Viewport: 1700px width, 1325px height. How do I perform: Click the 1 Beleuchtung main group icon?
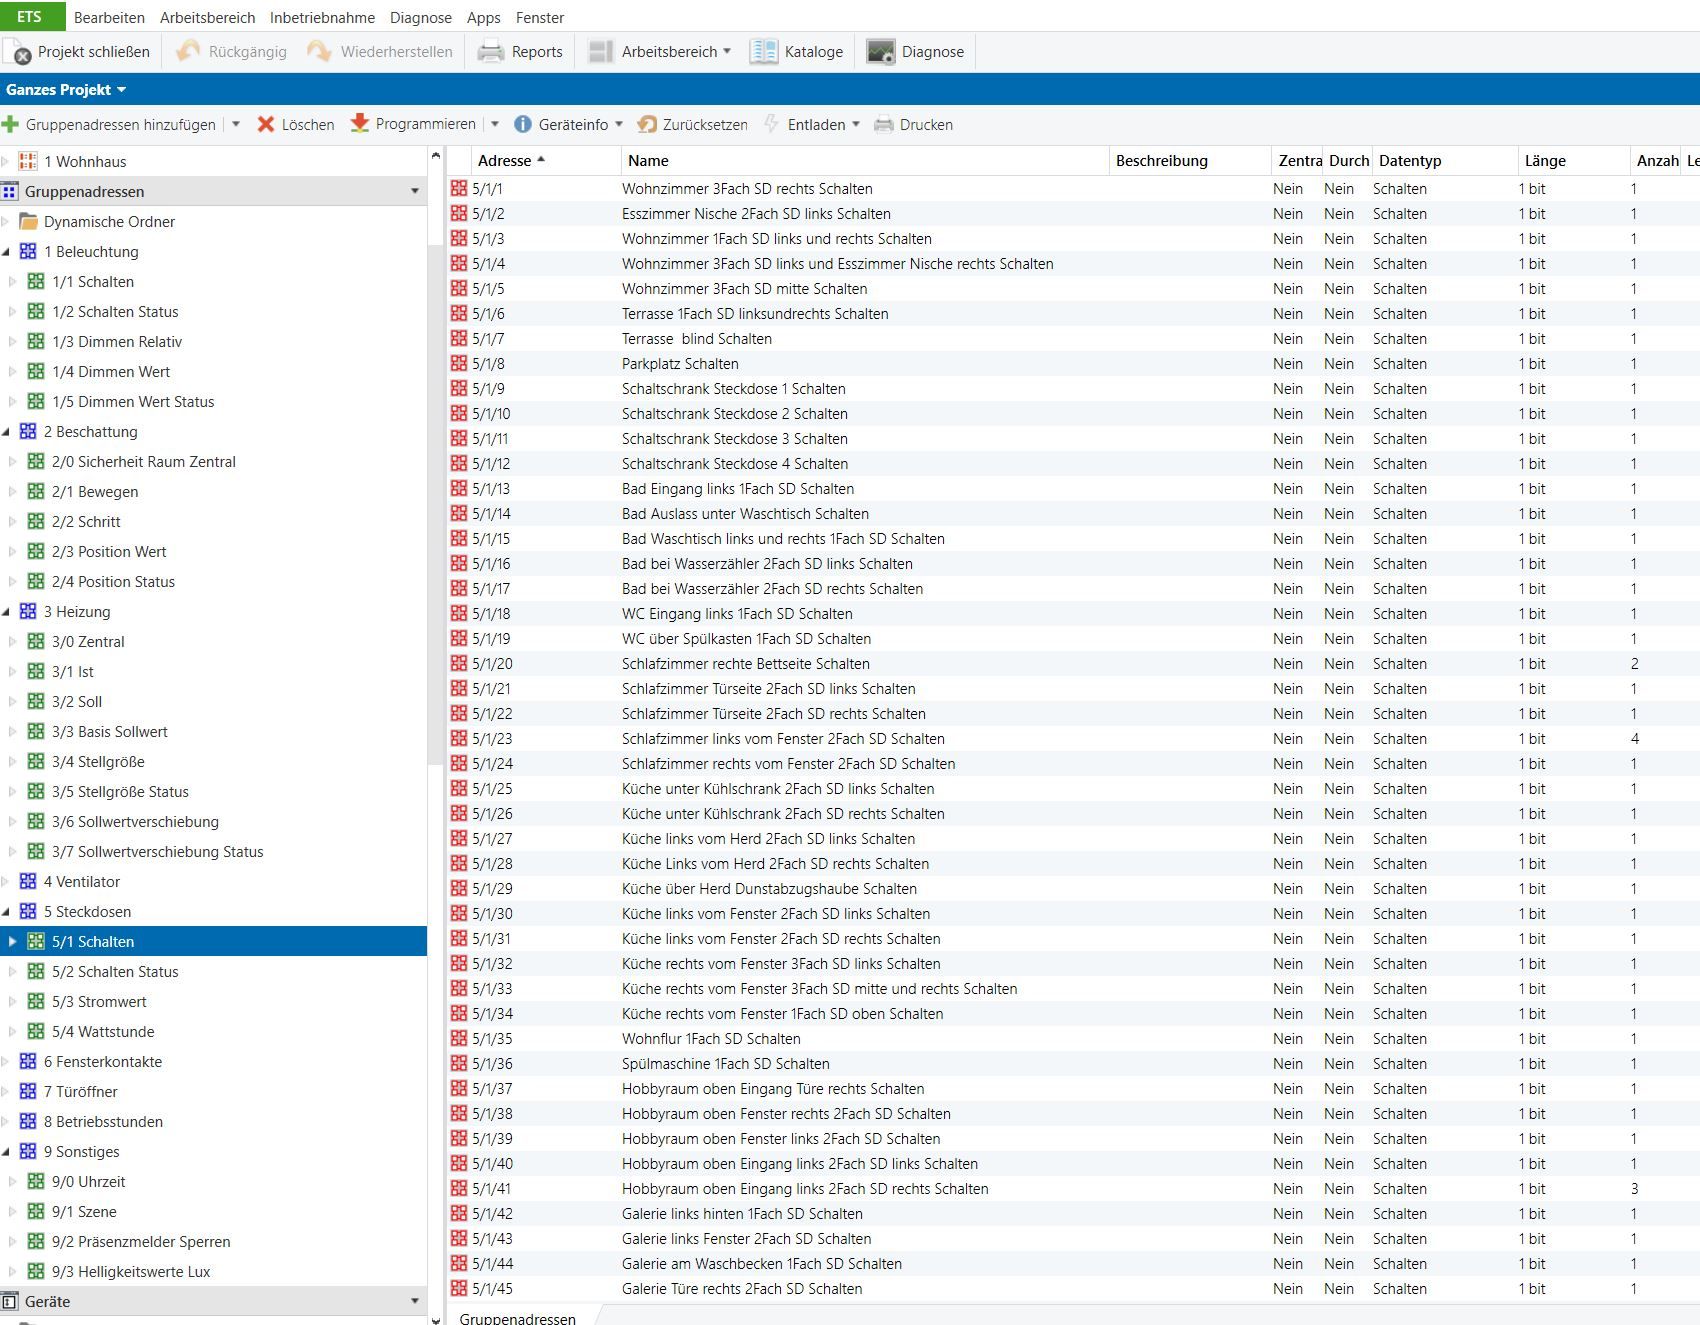(x=28, y=251)
